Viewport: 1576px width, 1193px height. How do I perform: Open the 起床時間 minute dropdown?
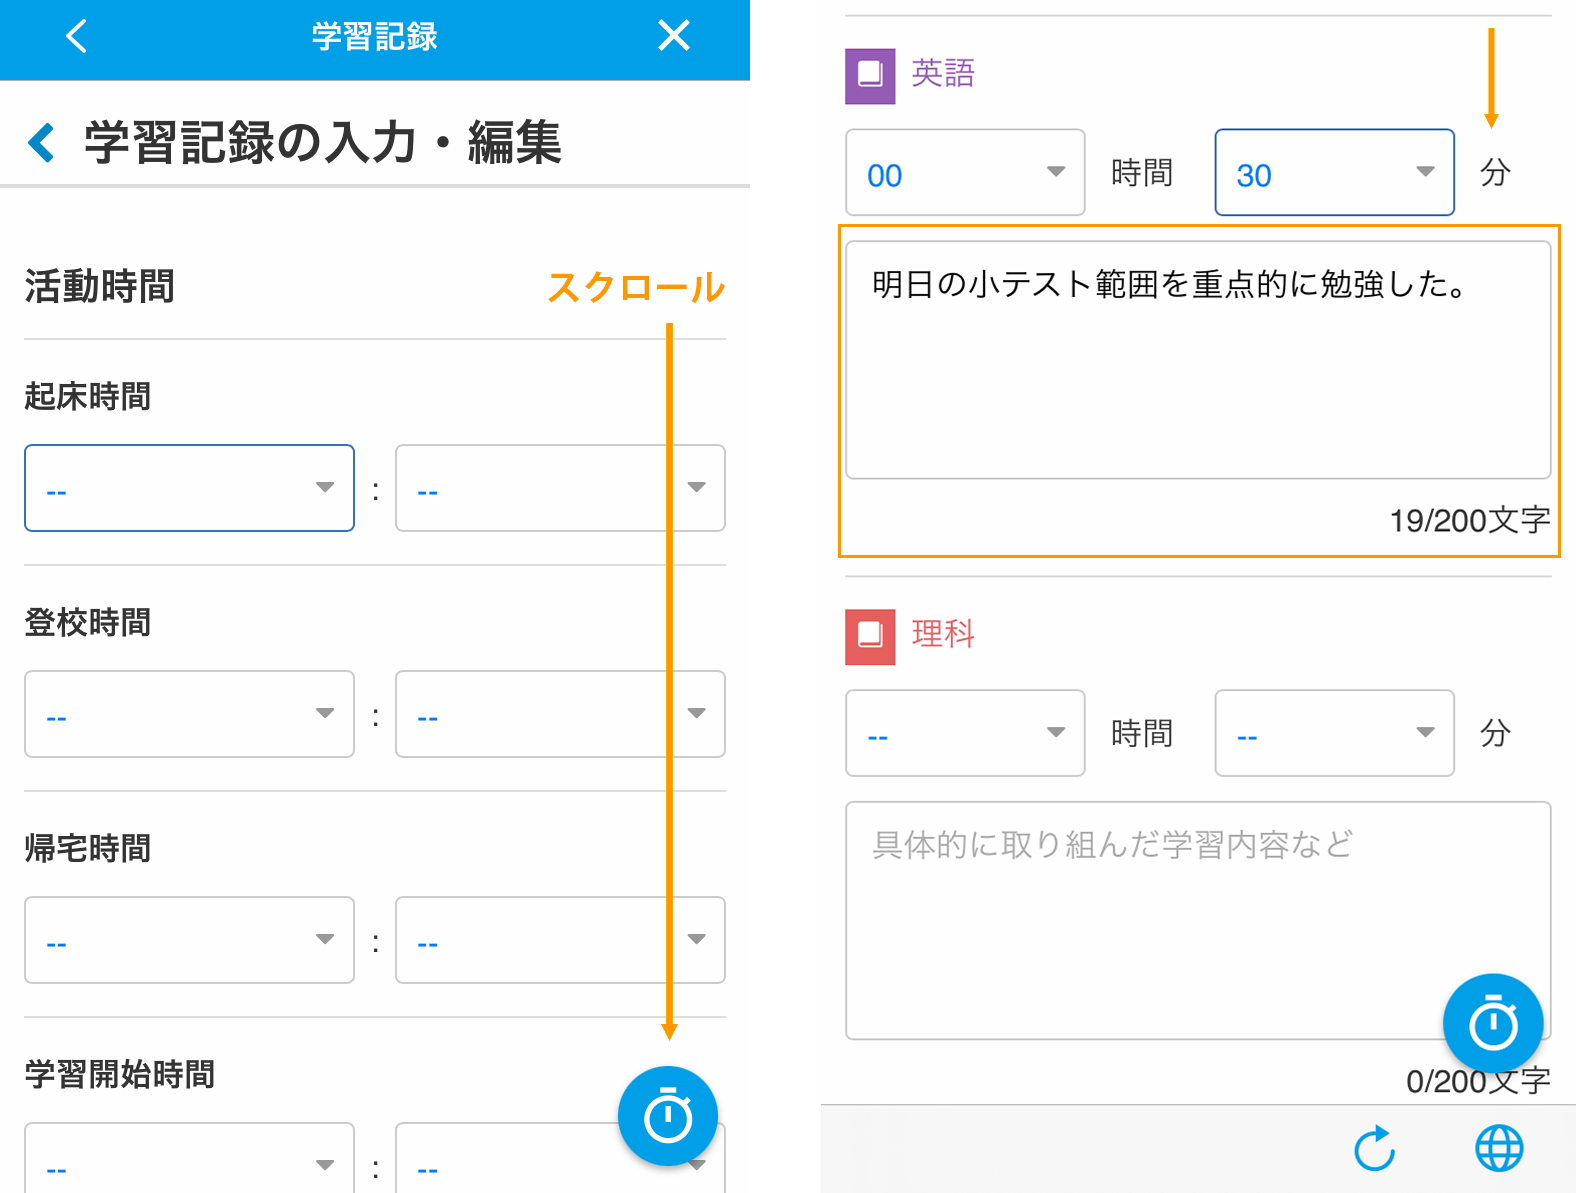coord(560,488)
